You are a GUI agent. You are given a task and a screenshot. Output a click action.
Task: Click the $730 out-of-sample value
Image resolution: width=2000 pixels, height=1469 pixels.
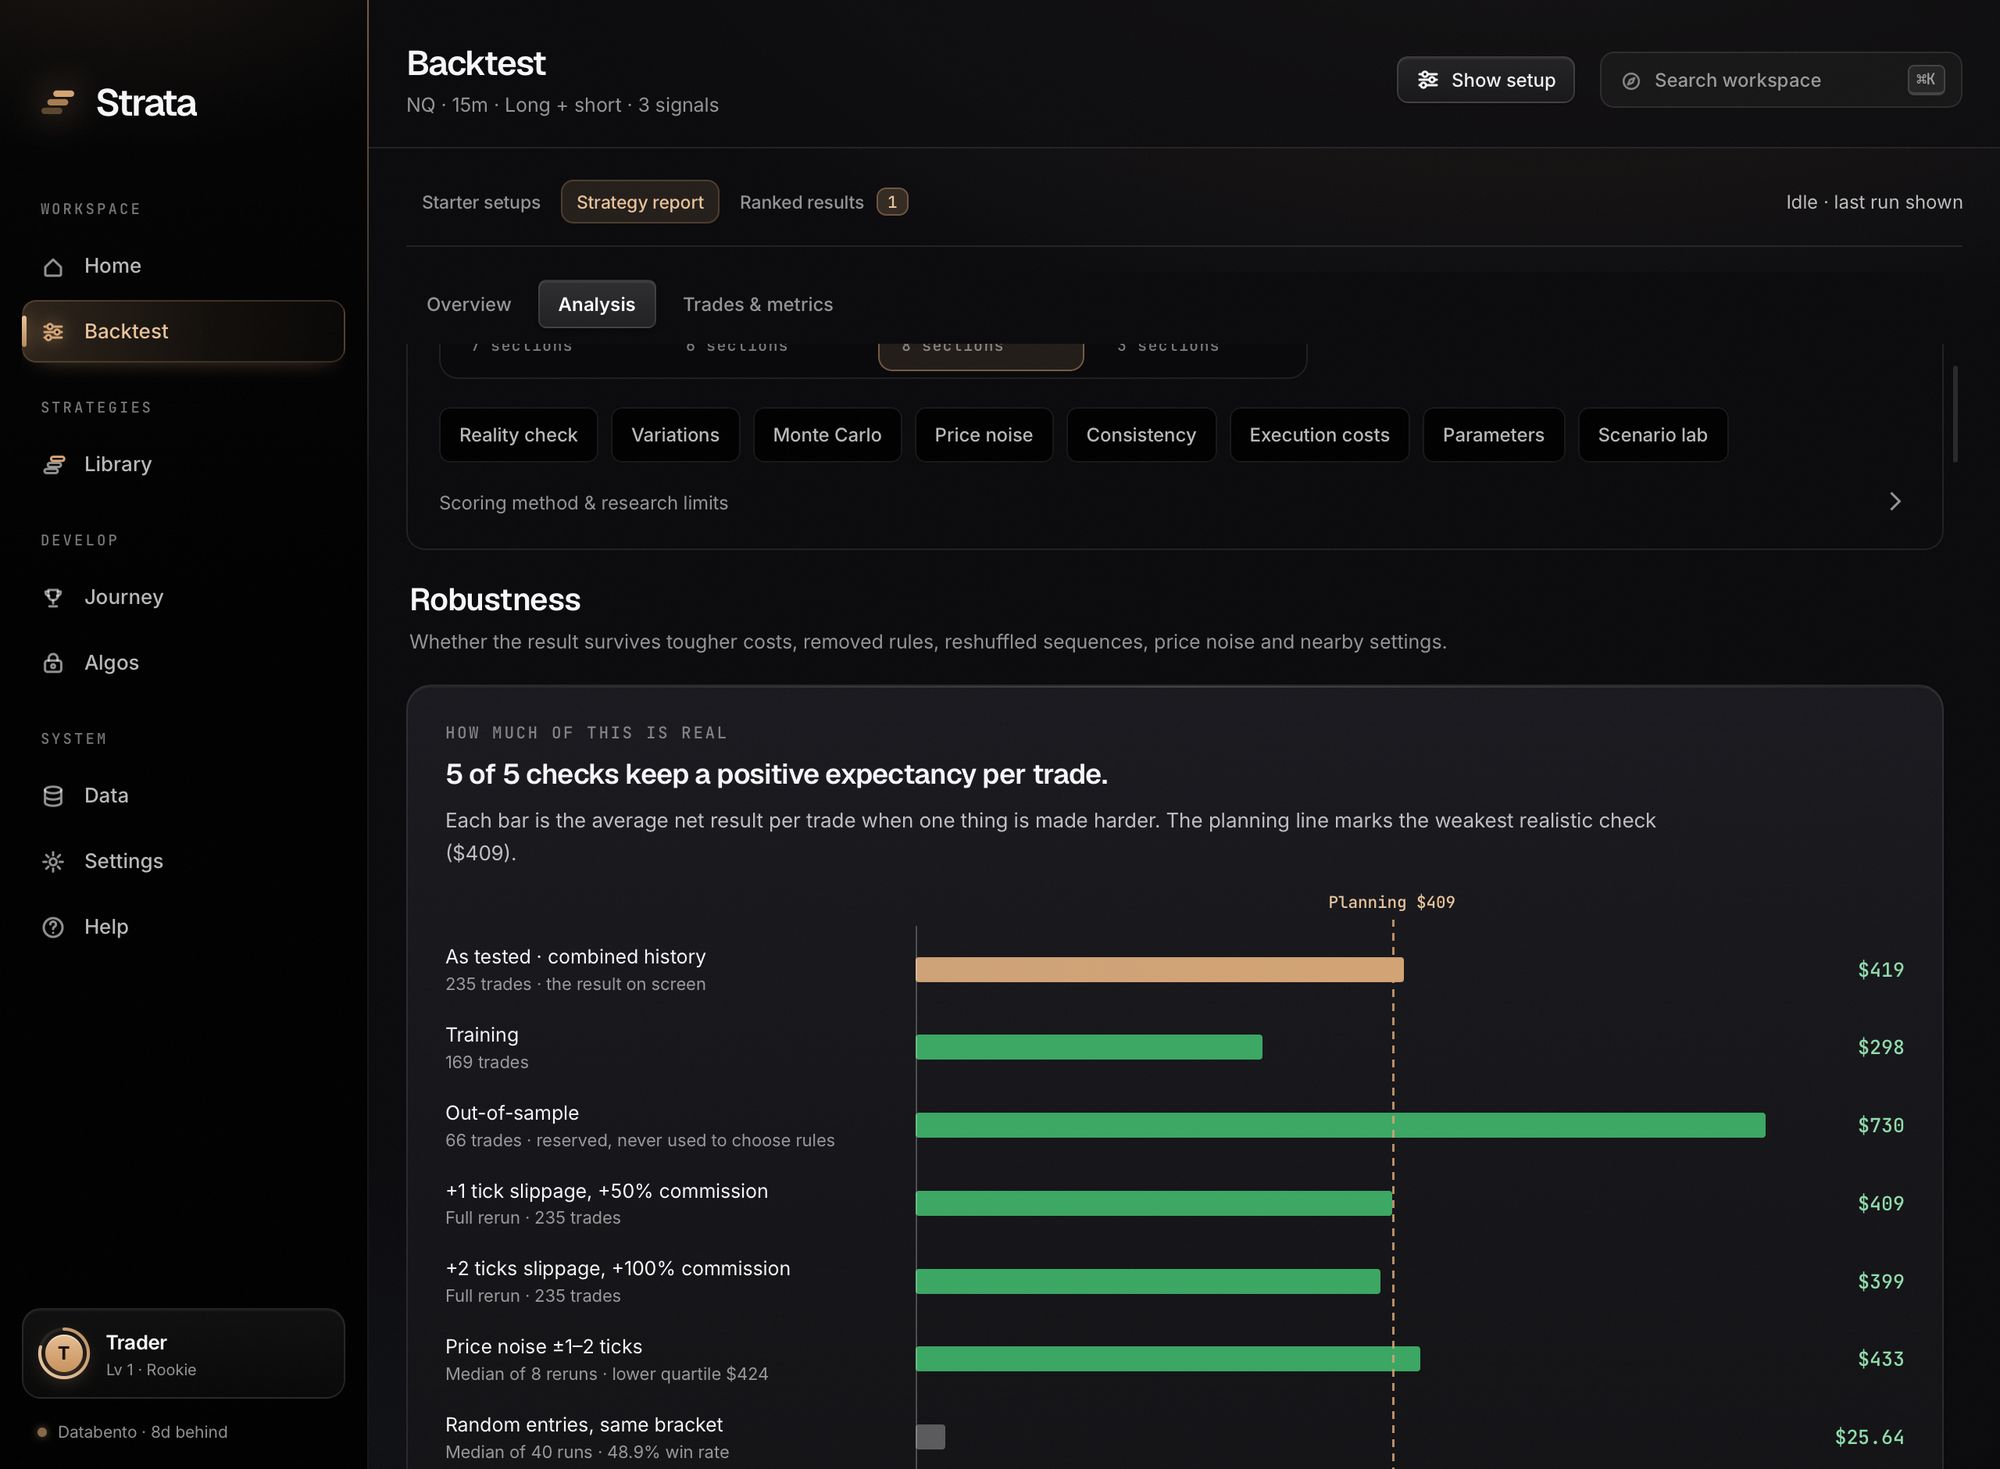tap(1880, 1125)
